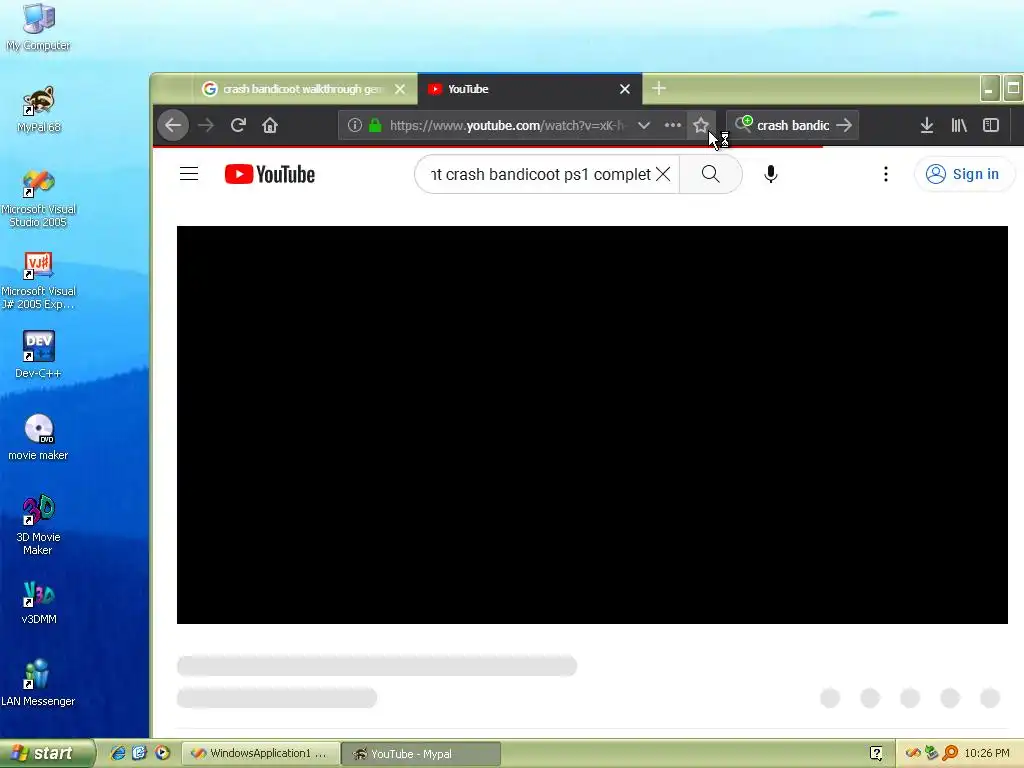
Task: Switch to crash bandicoot walkthrough Google tab
Action: pos(302,89)
